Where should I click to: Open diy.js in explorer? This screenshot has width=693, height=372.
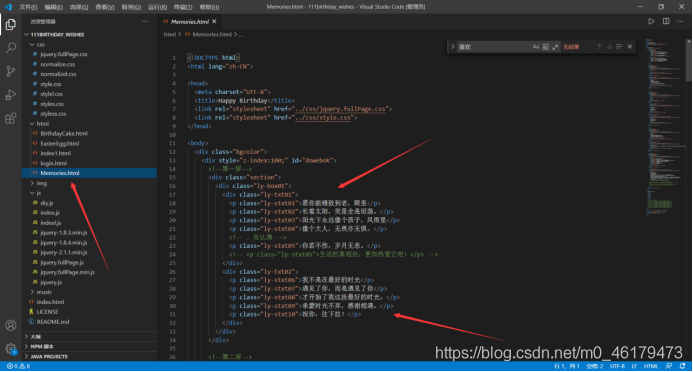[x=47, y=203]
